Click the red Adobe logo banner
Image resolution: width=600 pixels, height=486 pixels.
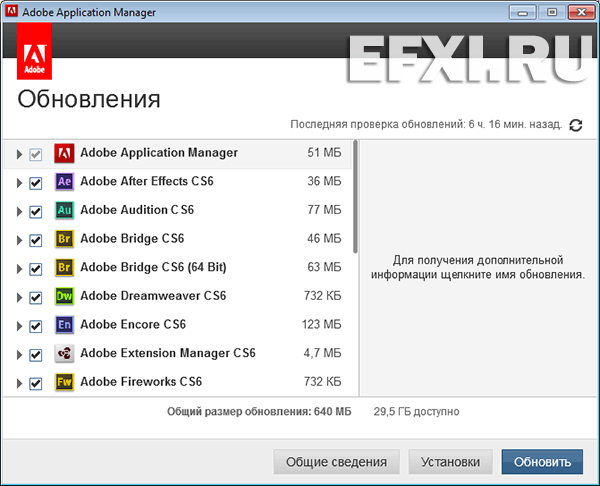[x=34, y=51]
